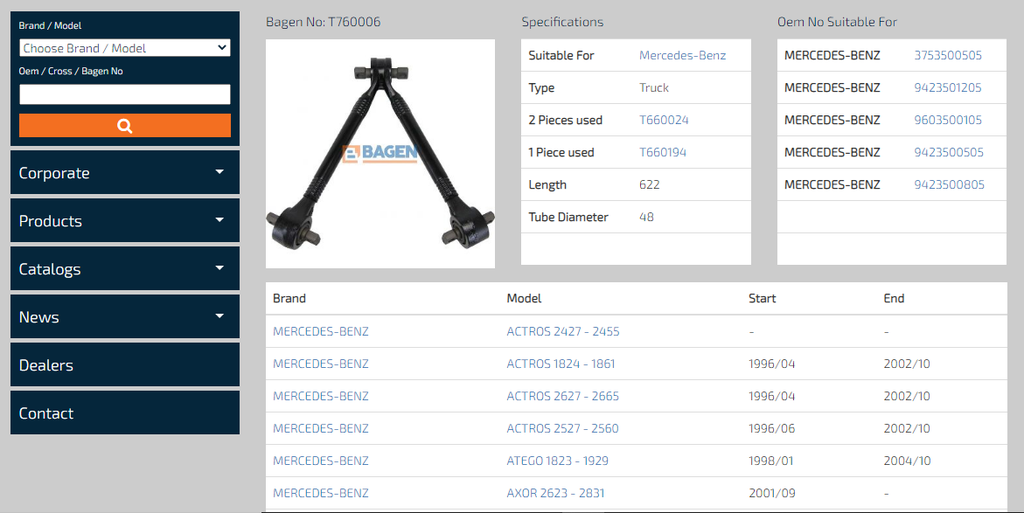
Task: Click the News dropdown arrow
Action: (x=219, y=316)
